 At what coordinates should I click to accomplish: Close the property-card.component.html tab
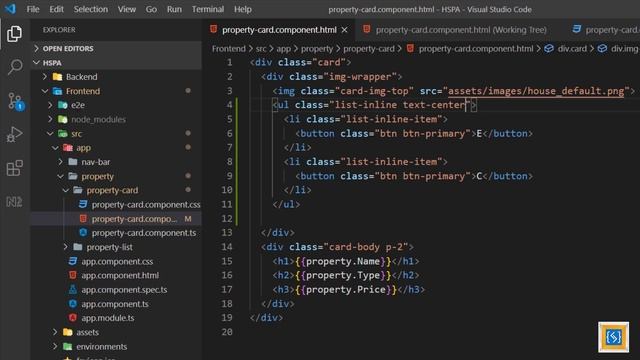click(x=344, y=30)
